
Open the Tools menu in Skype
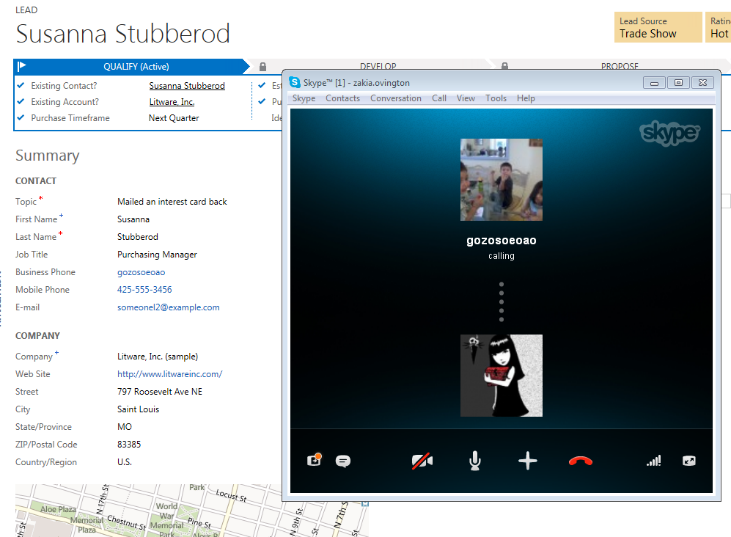click(496, 98)
